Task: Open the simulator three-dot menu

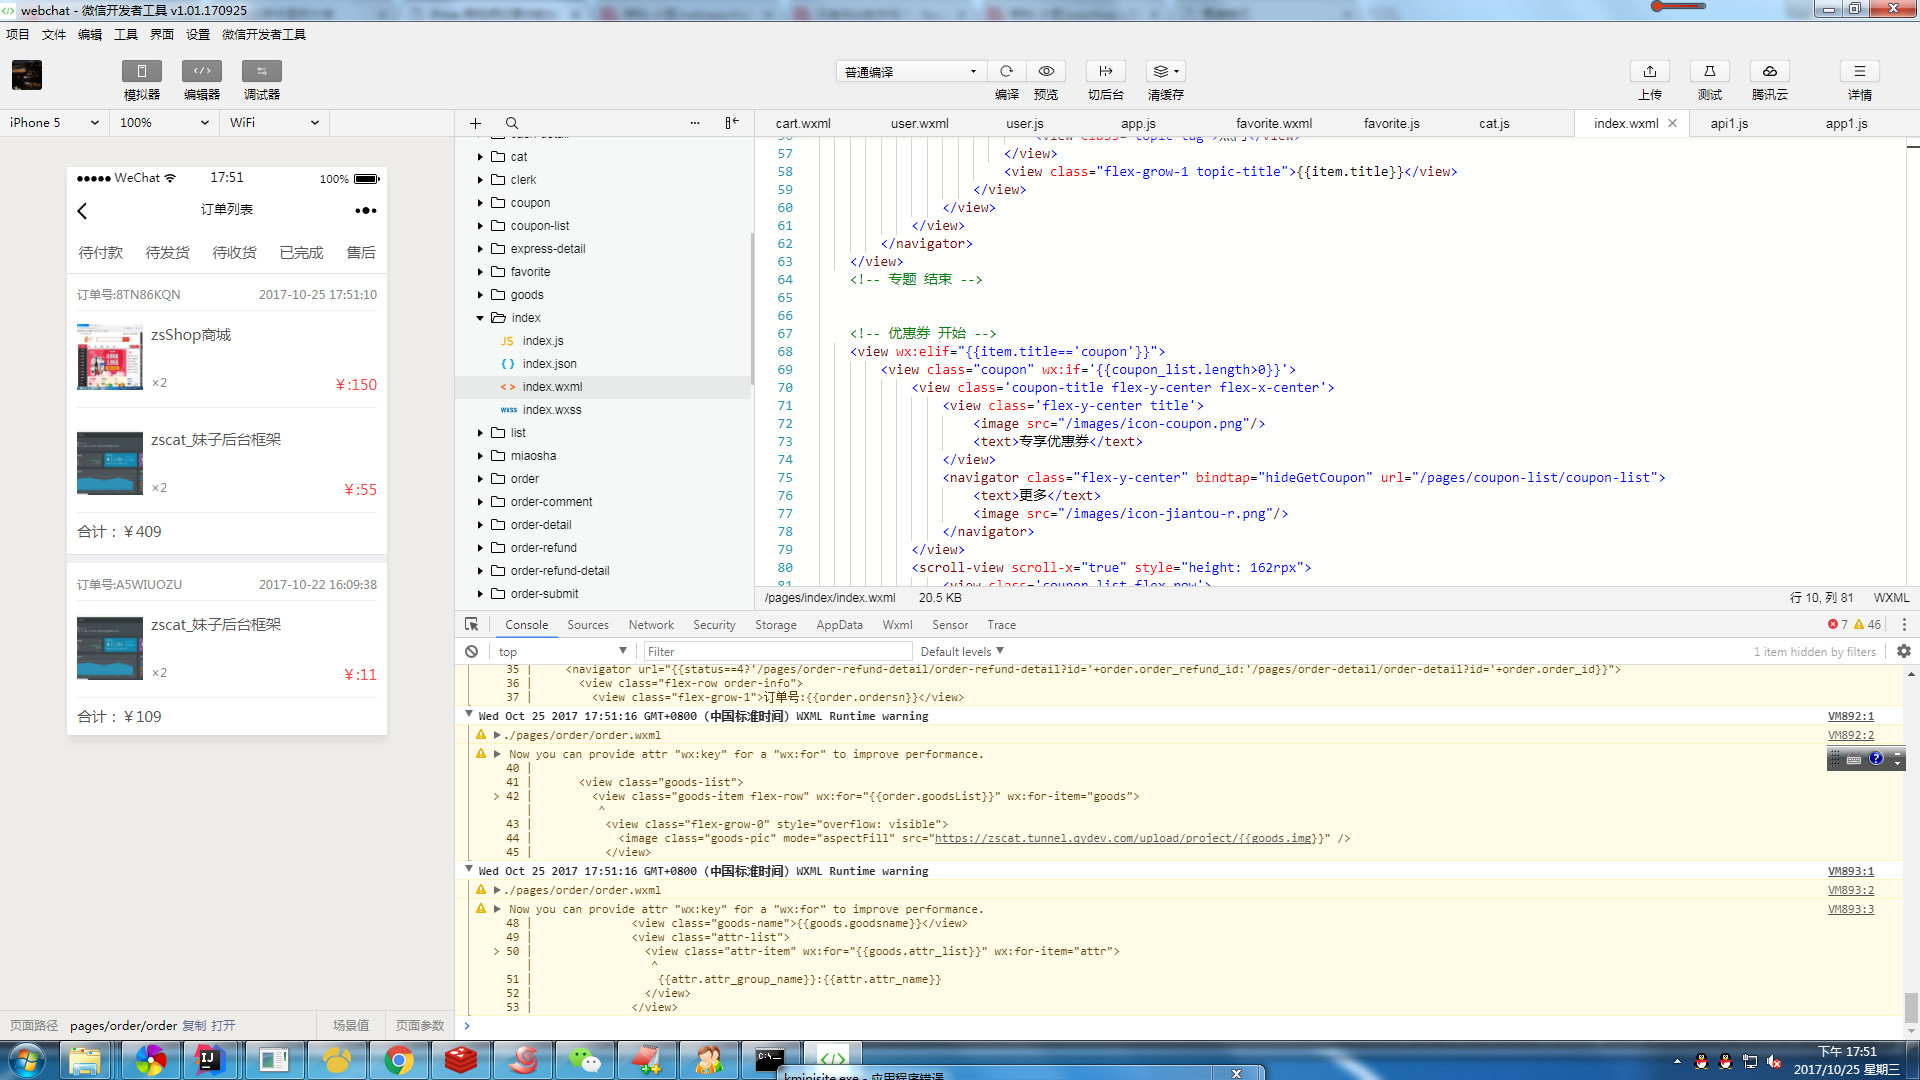Action: pos(365,210)
